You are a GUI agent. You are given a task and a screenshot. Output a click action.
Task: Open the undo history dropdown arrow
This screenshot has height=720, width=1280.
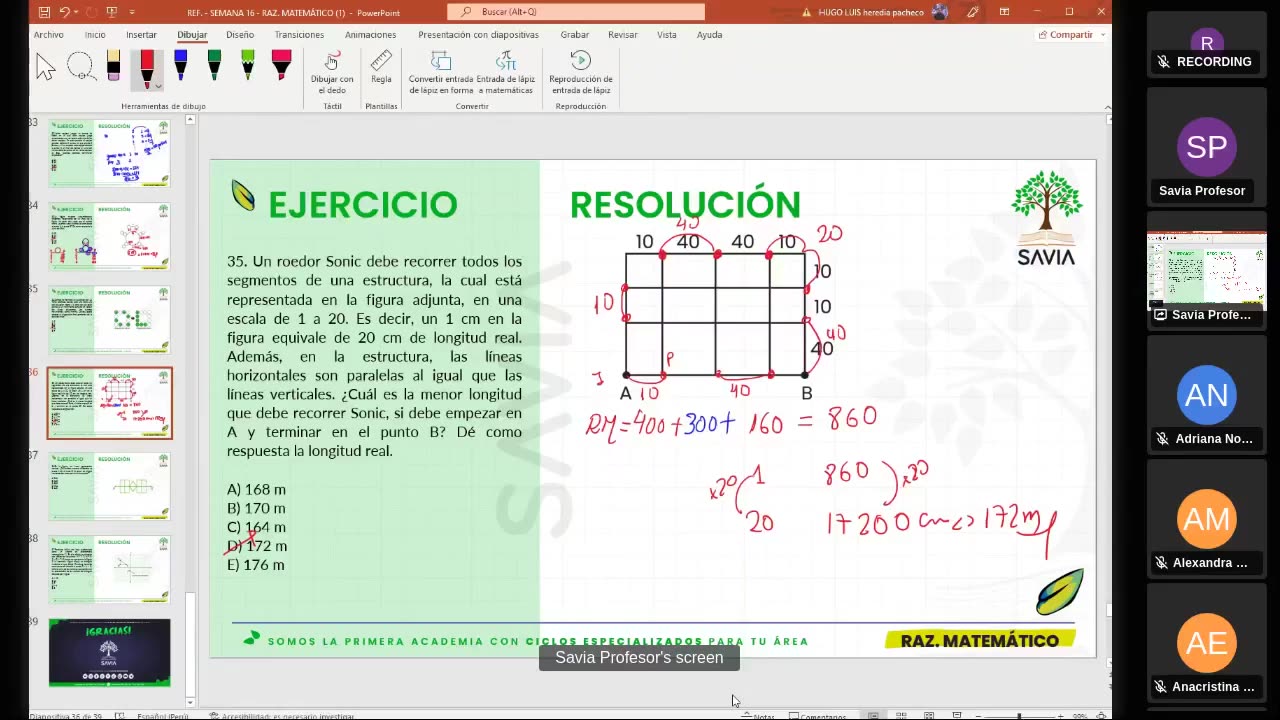[76, 12]
